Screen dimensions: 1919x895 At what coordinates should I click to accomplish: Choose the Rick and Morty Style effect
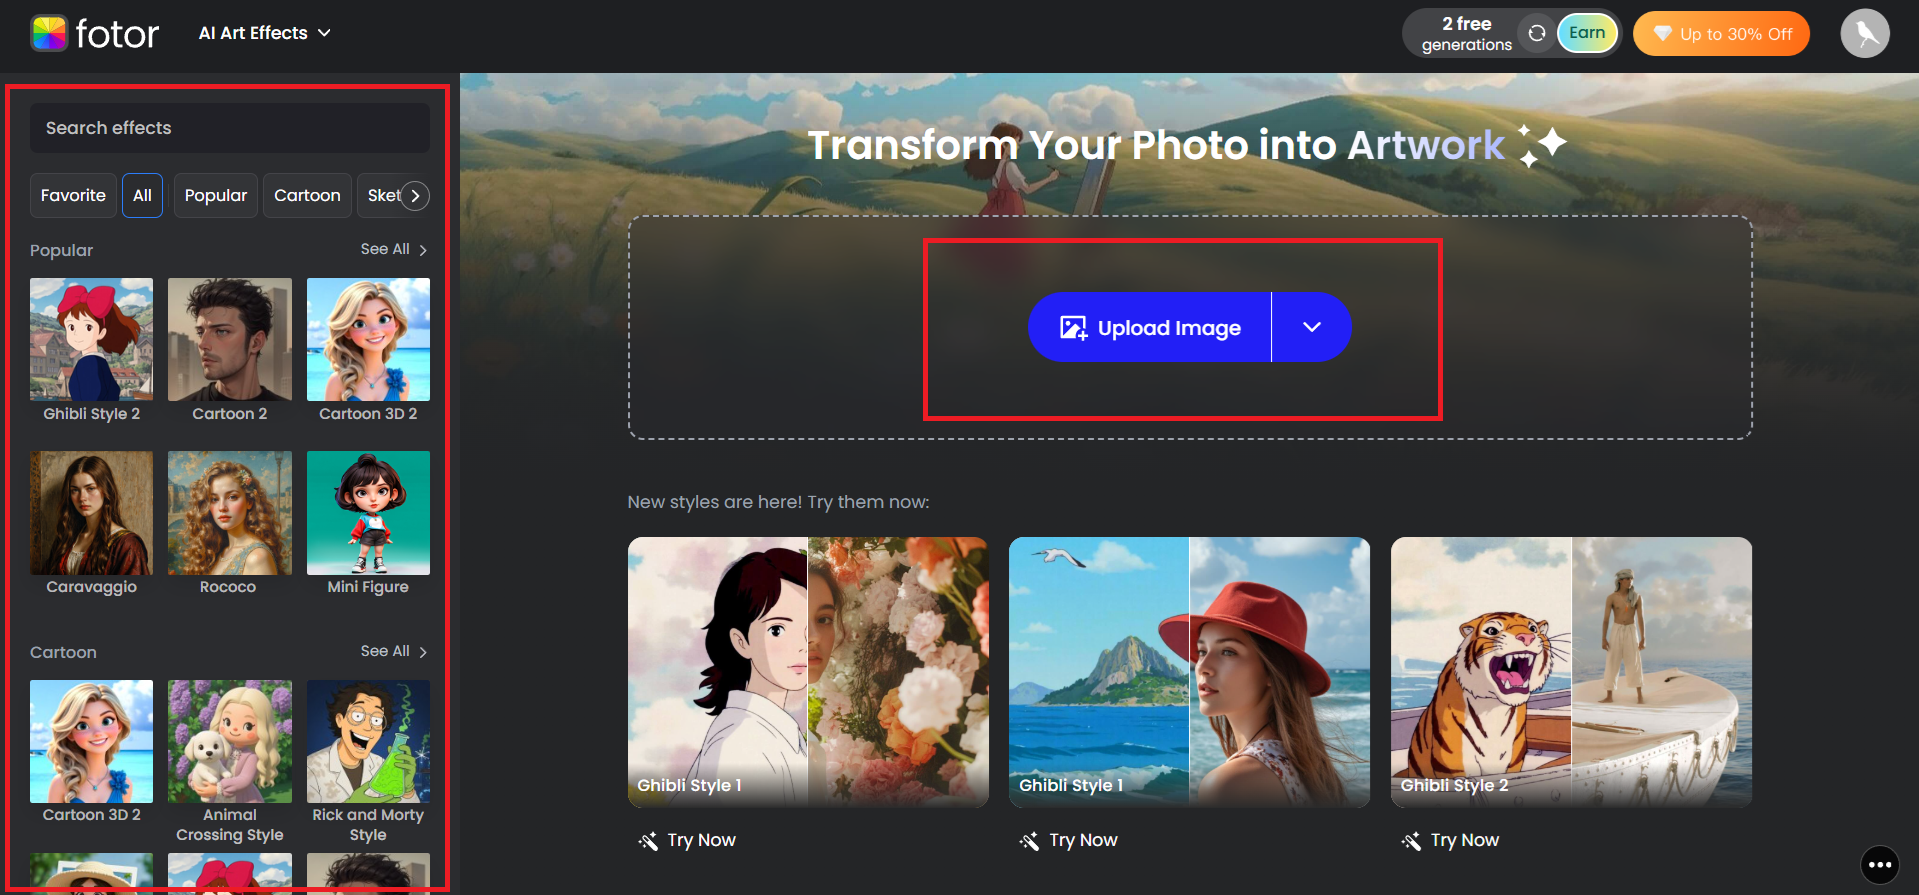[x=368, y=741]
